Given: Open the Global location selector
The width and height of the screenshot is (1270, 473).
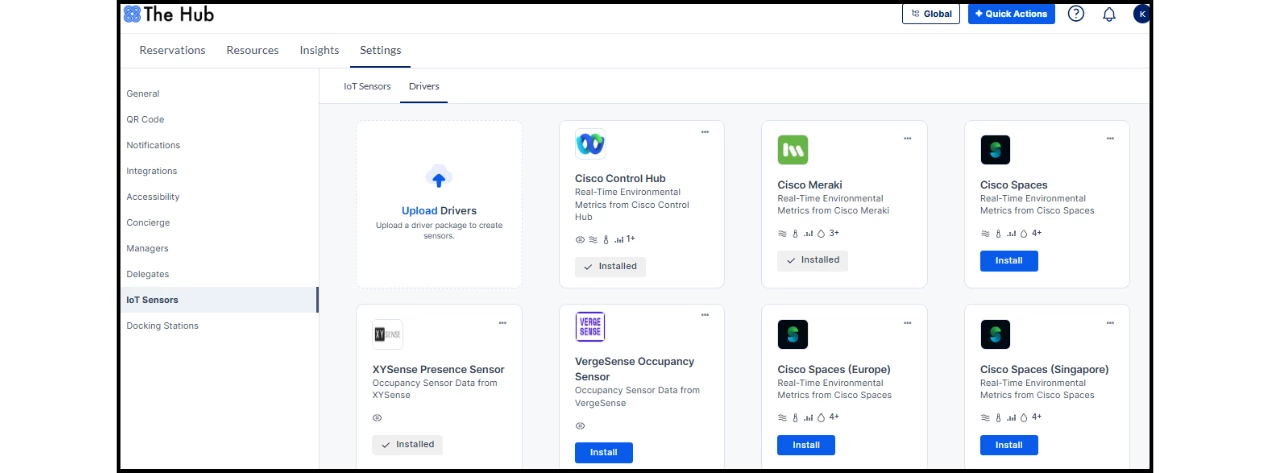Looking at the screenshot, I should click(931, 14).
